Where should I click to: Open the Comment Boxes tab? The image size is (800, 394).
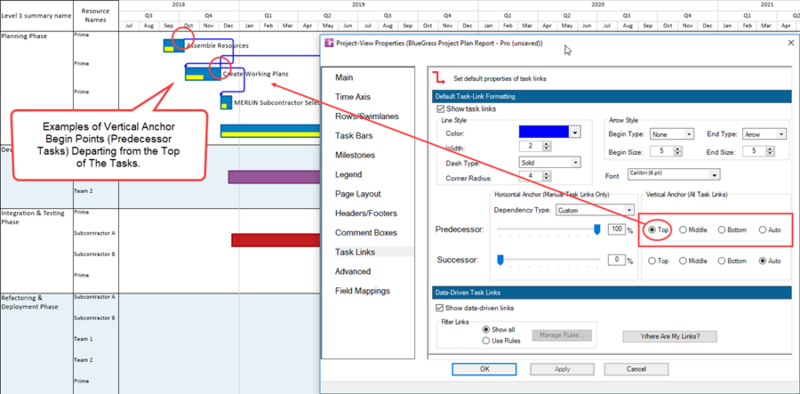[x=365, y=233]
